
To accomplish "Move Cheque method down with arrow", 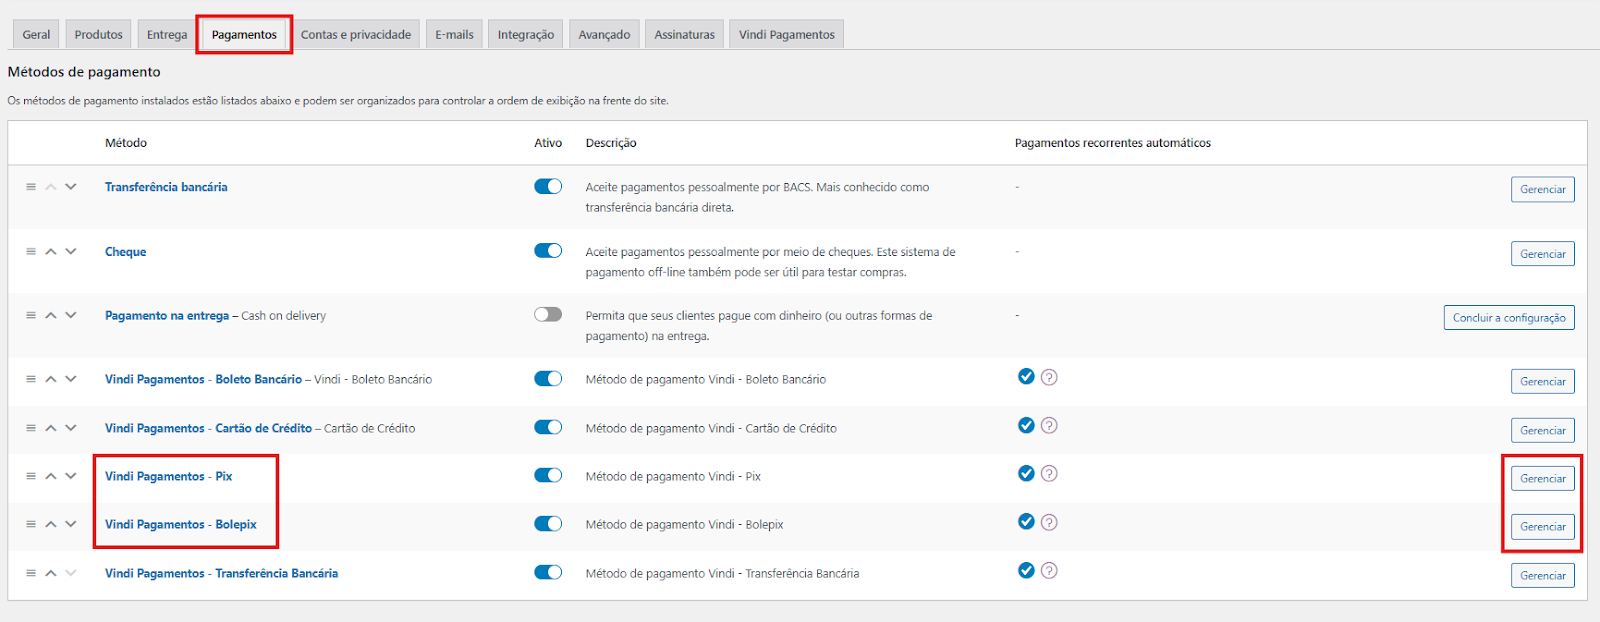I will pyautogui.click(x=71, y=252).
